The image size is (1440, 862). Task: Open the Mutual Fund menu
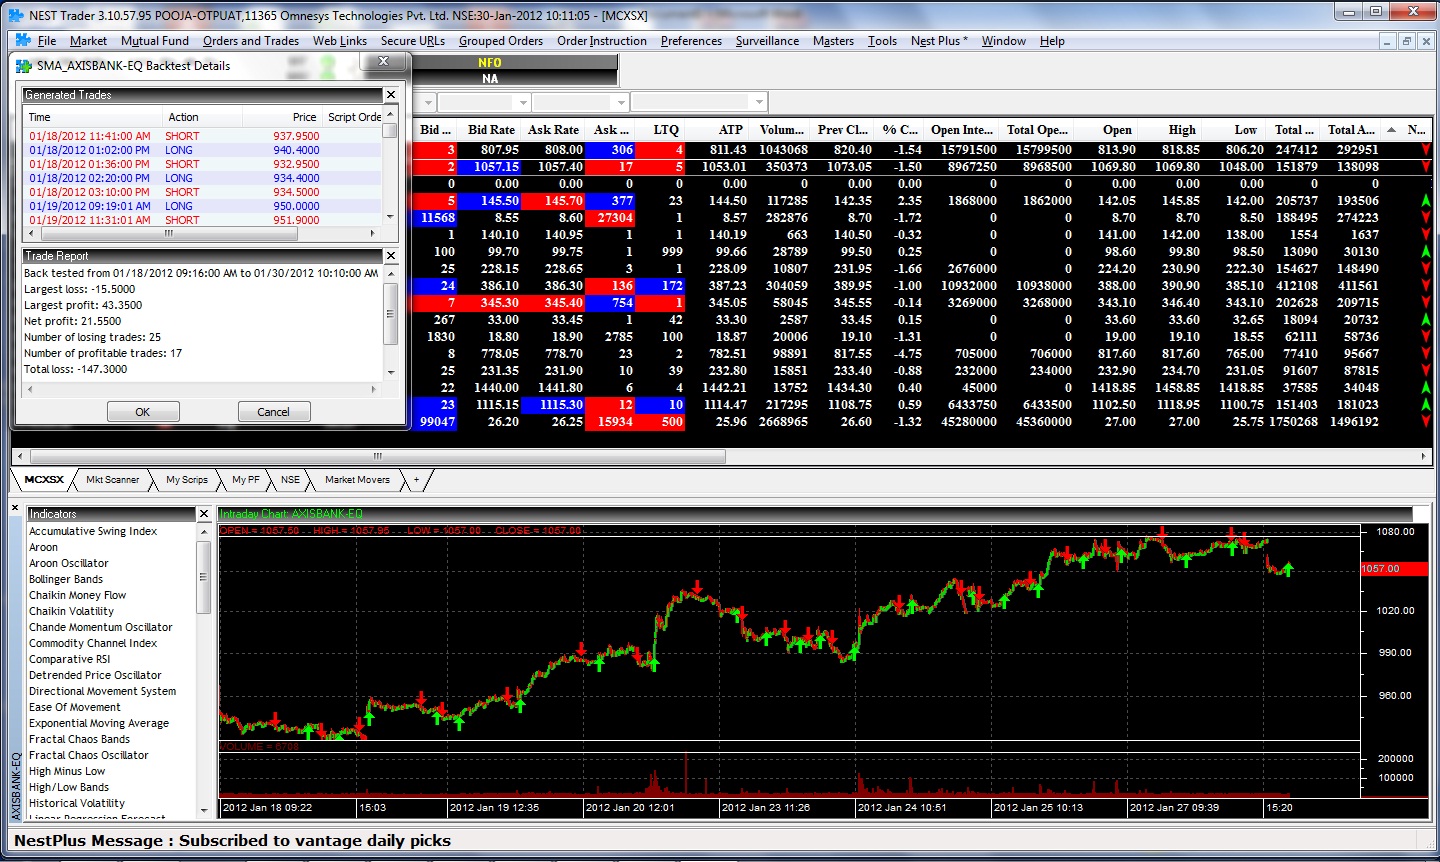[155, 41]
